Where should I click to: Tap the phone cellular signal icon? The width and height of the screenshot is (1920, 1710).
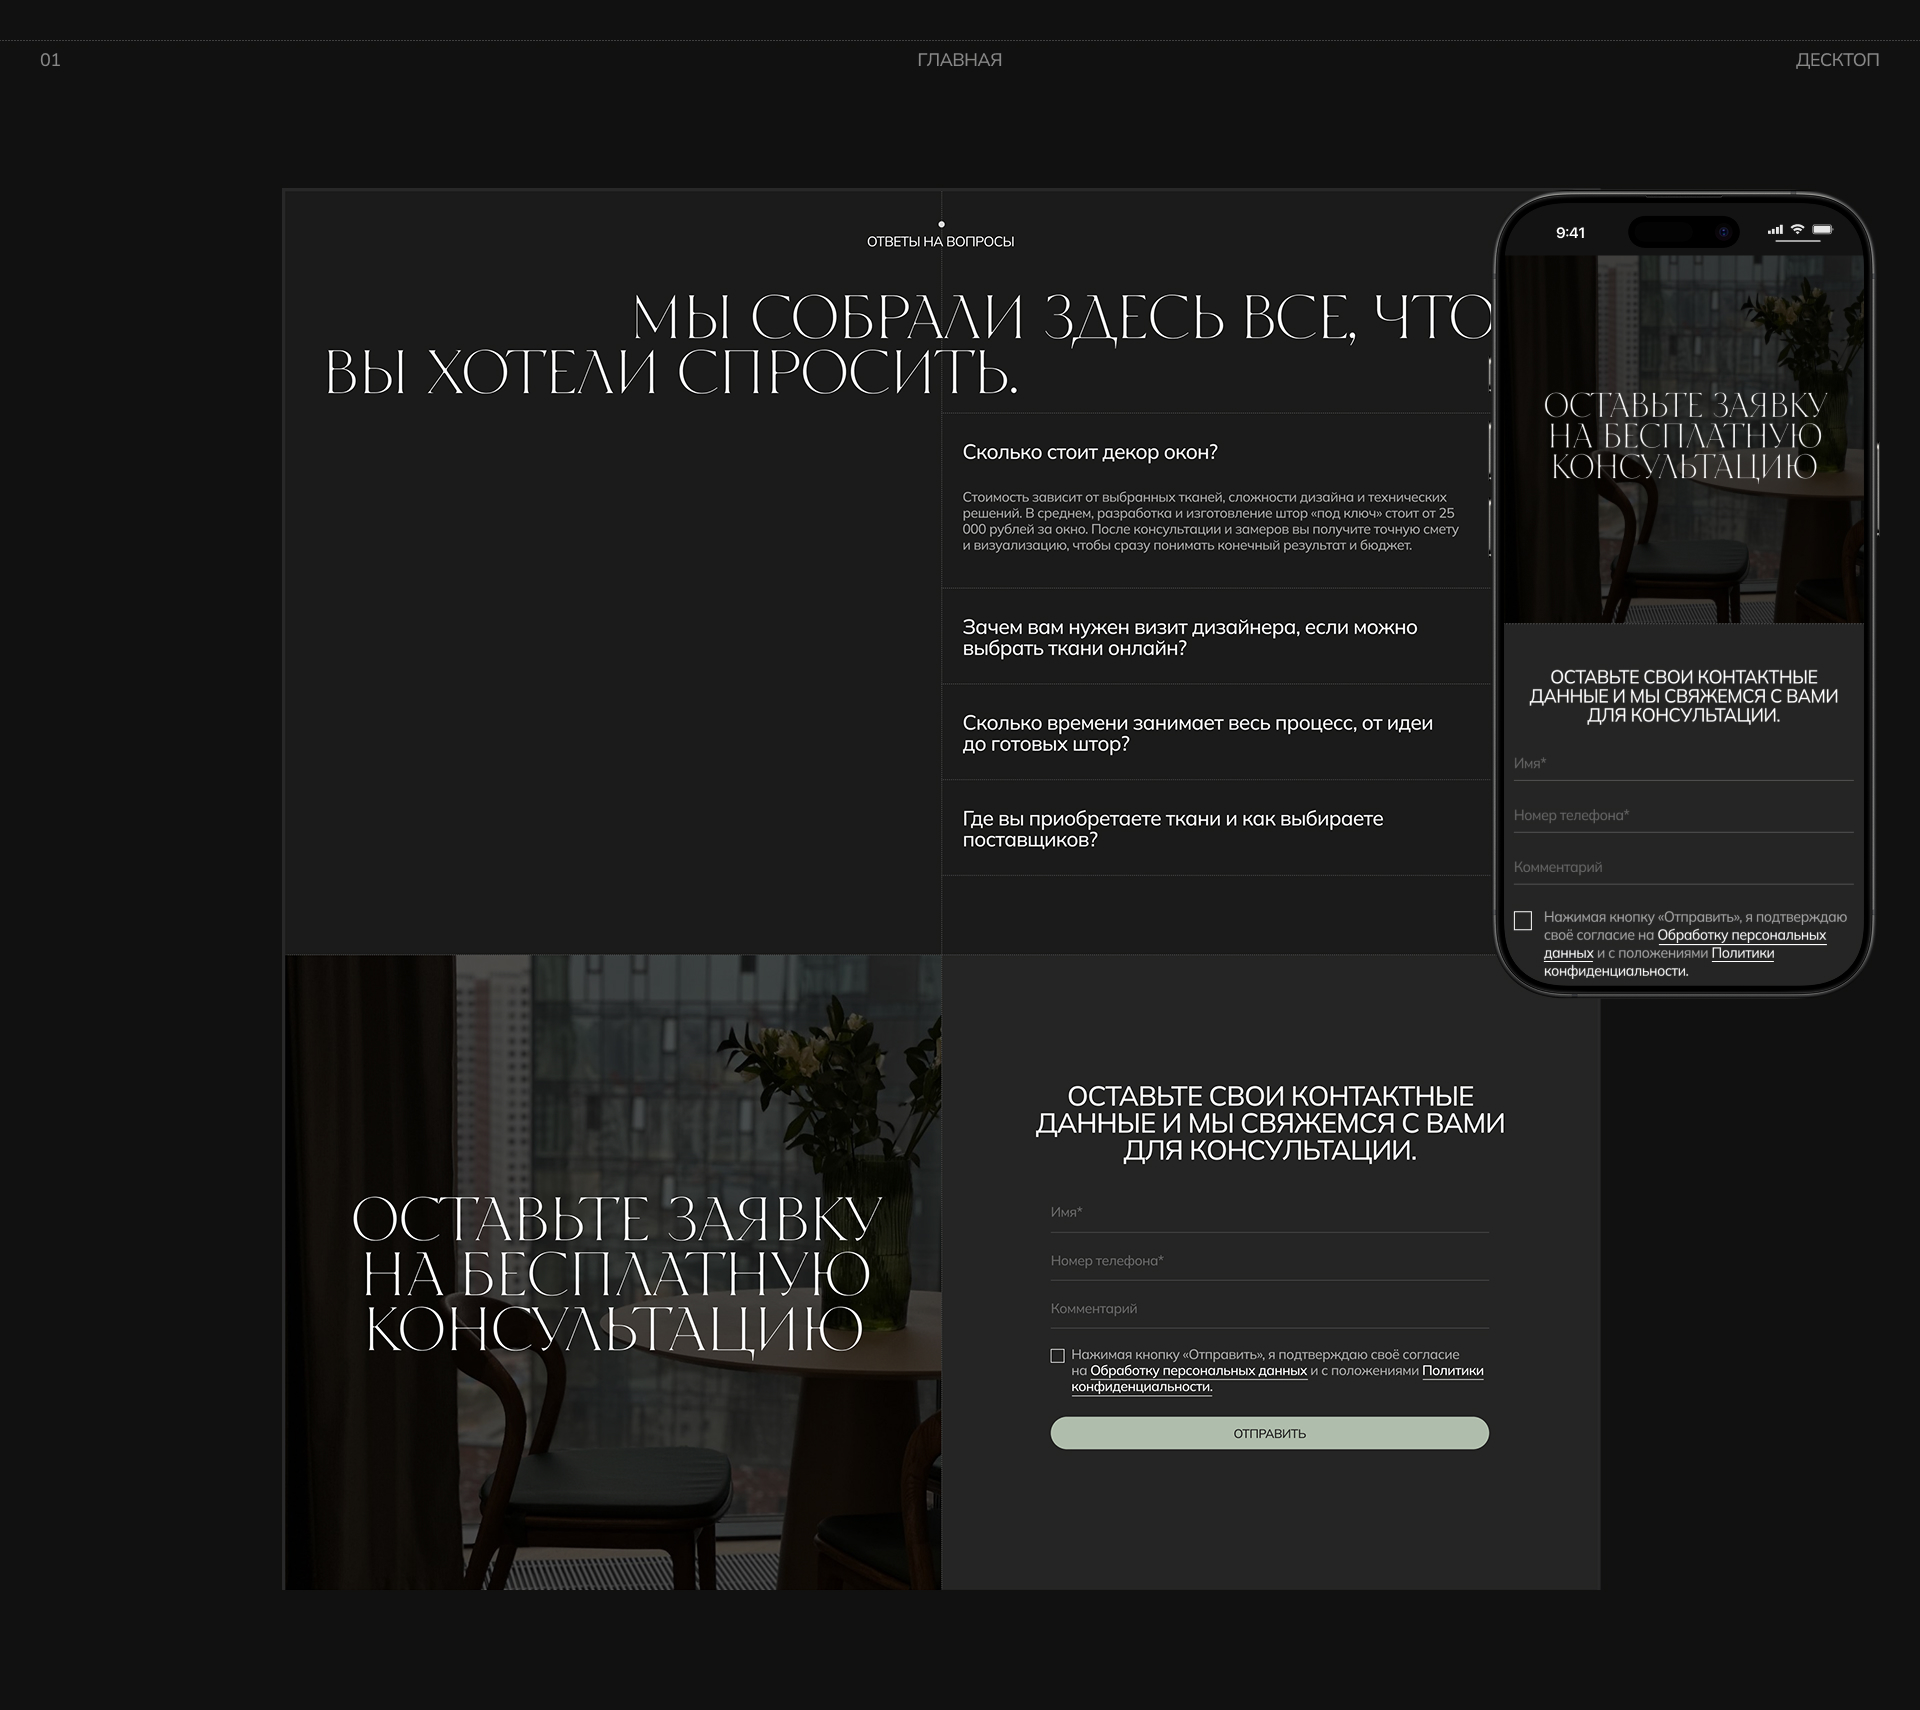click(1775, 230)
